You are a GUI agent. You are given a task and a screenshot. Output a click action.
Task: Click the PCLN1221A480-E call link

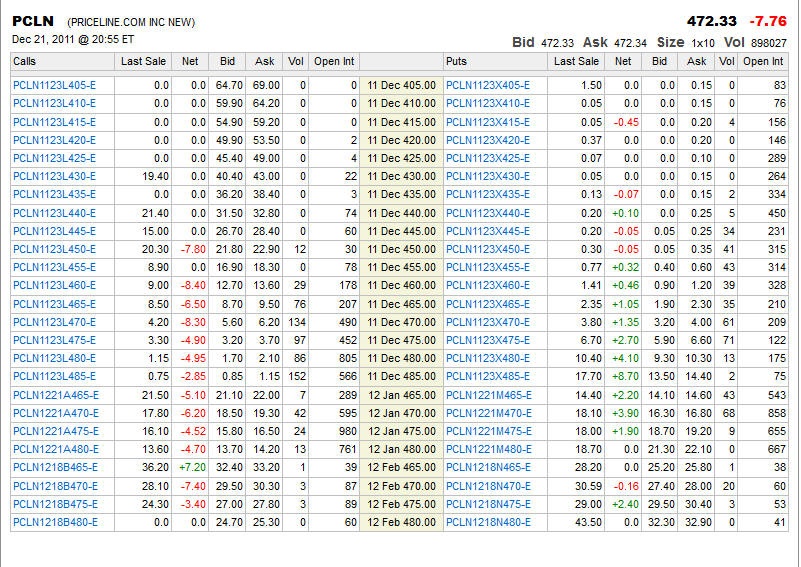pyautogui.click(x=54, y=449)
